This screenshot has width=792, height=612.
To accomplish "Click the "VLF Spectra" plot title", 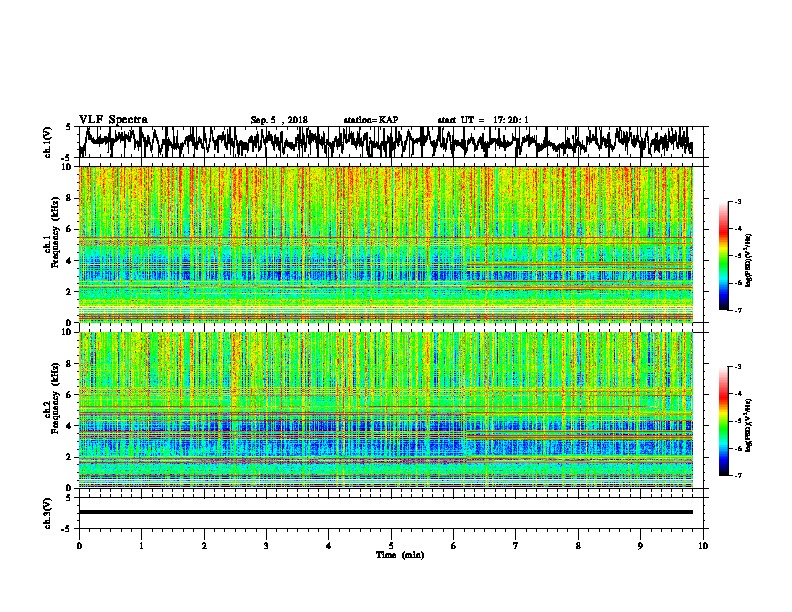I will (113, 120).
